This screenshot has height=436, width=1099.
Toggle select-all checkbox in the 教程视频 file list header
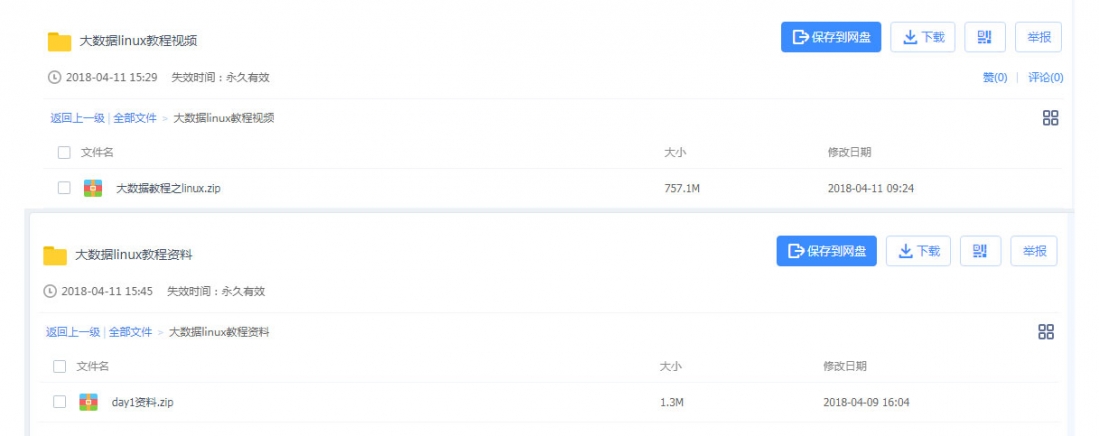click(64, 152)
